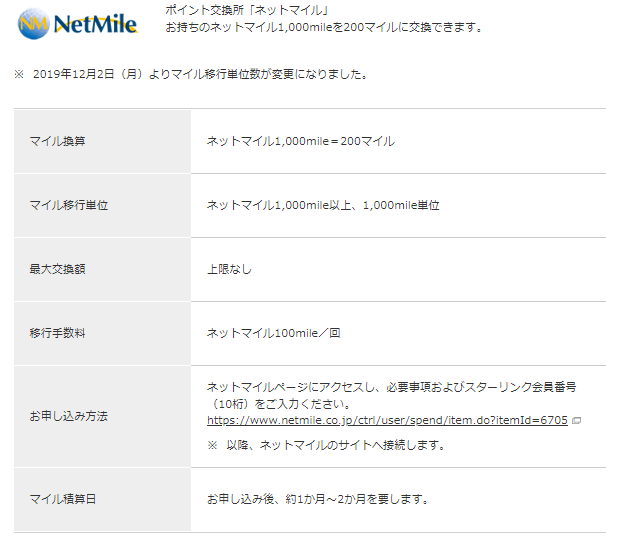The height and width of the screenshot is (551, 620).
Task: Click the ネットマイルページにアクセスし instruction text
Action: point(391,395)
